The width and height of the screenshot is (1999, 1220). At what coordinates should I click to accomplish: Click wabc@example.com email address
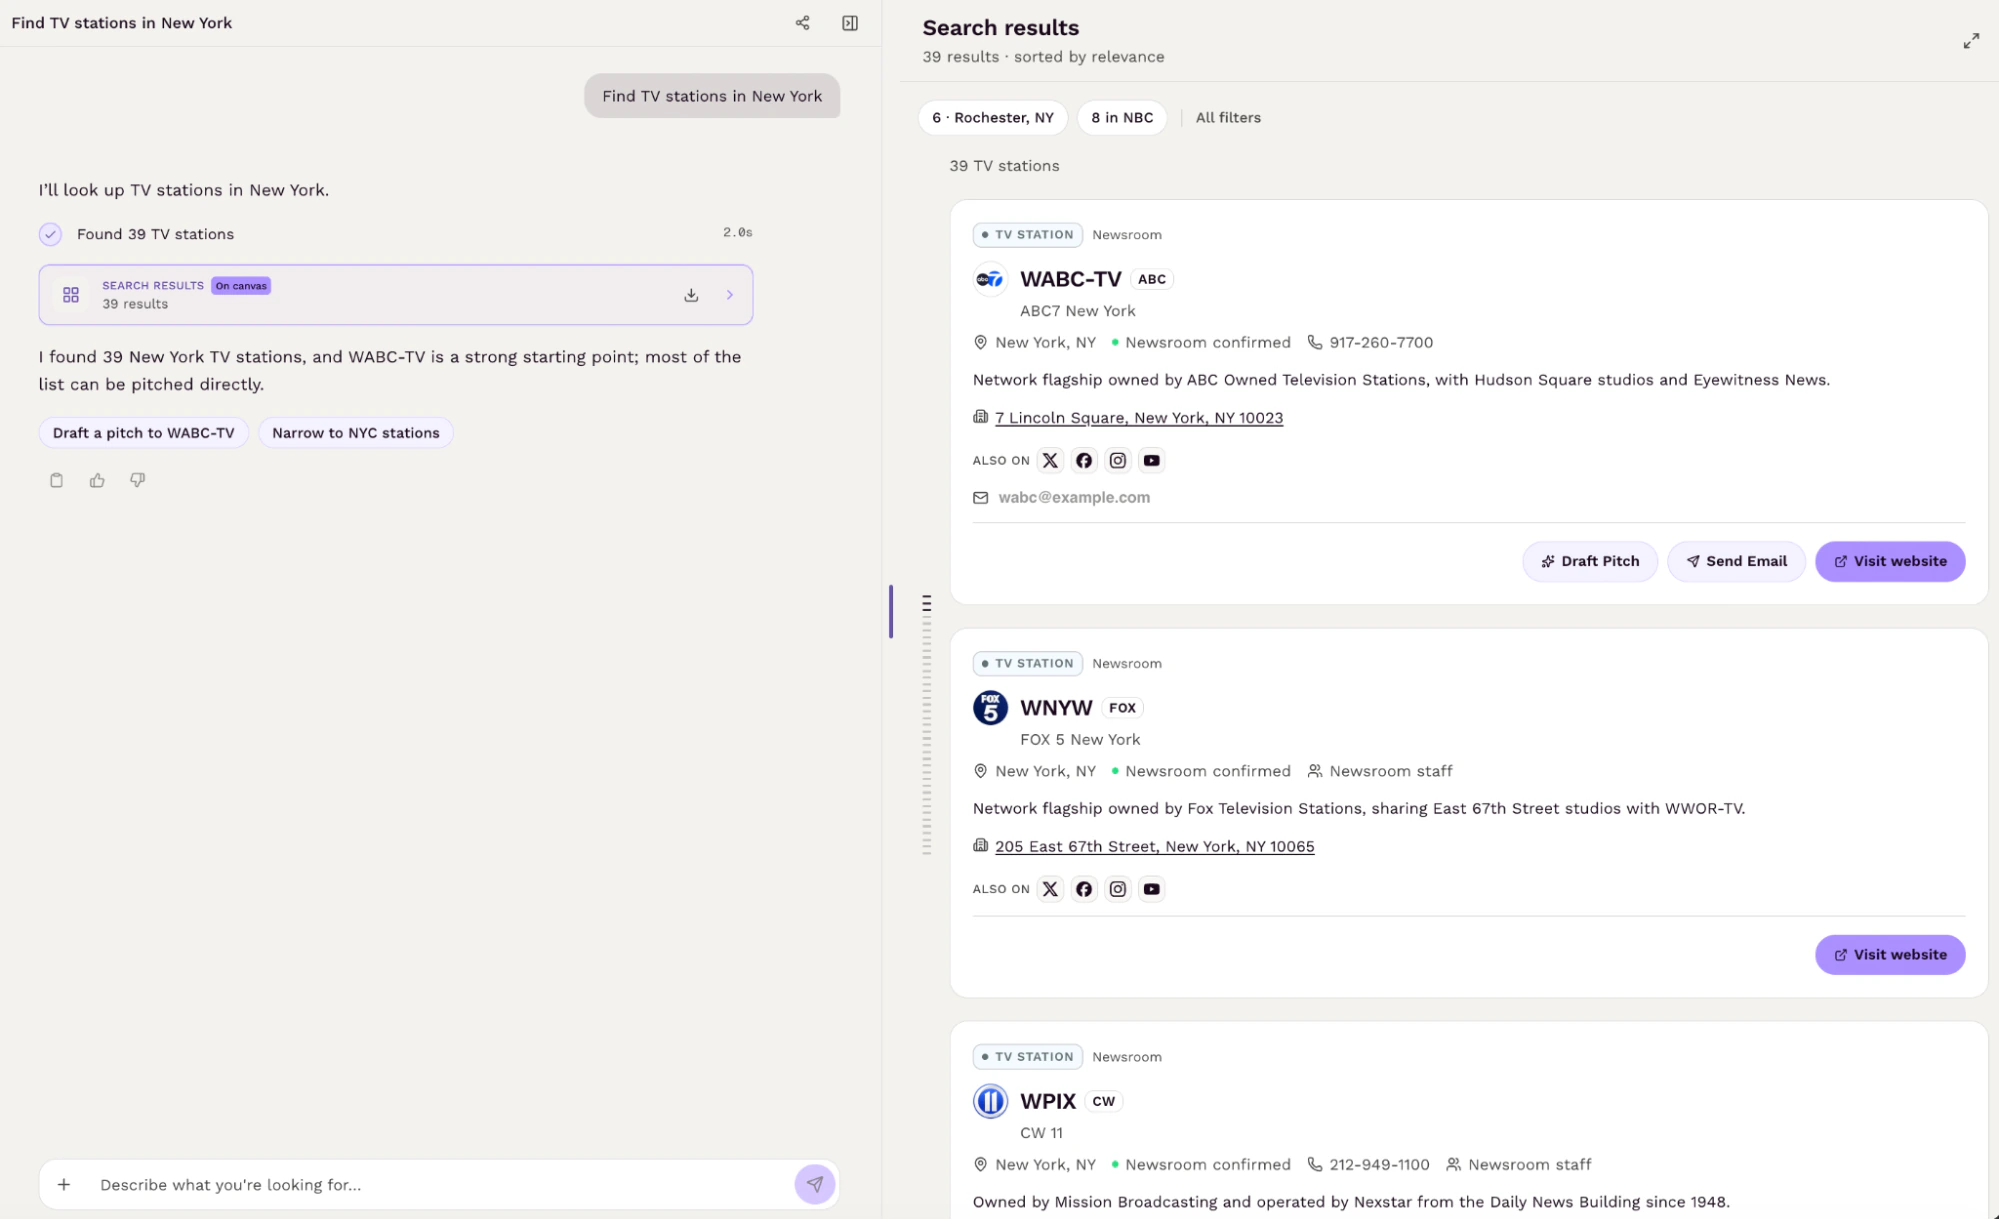[x=1074, y=497]
